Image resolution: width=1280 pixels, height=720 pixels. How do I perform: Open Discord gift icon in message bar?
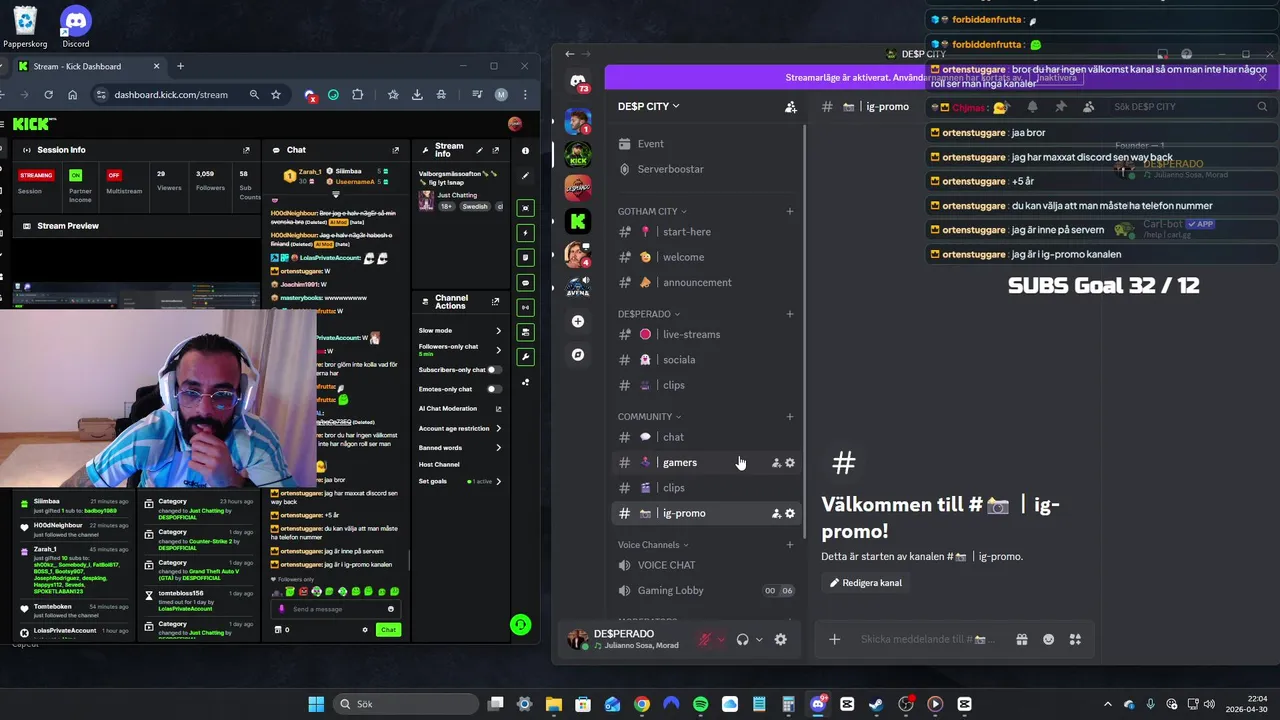pos(1022,640)
